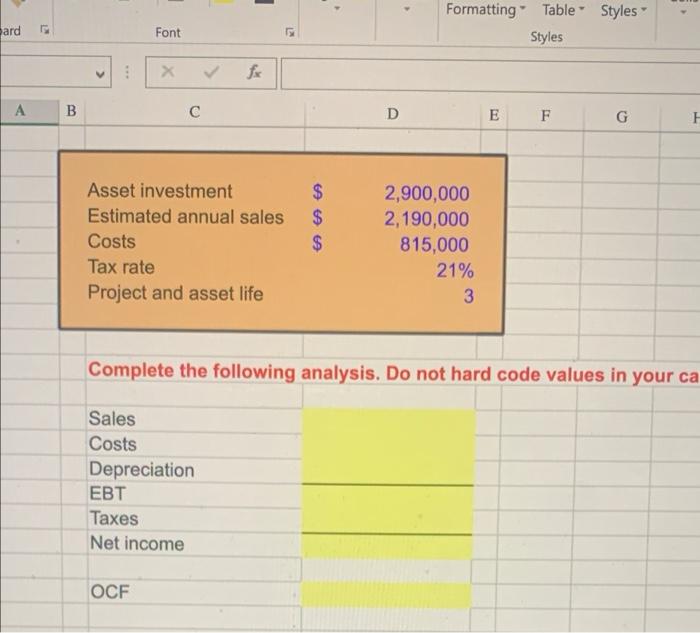Select the Project and asset life label
The height and width of the screenshot is (633, 700).
tap(175, 293)
